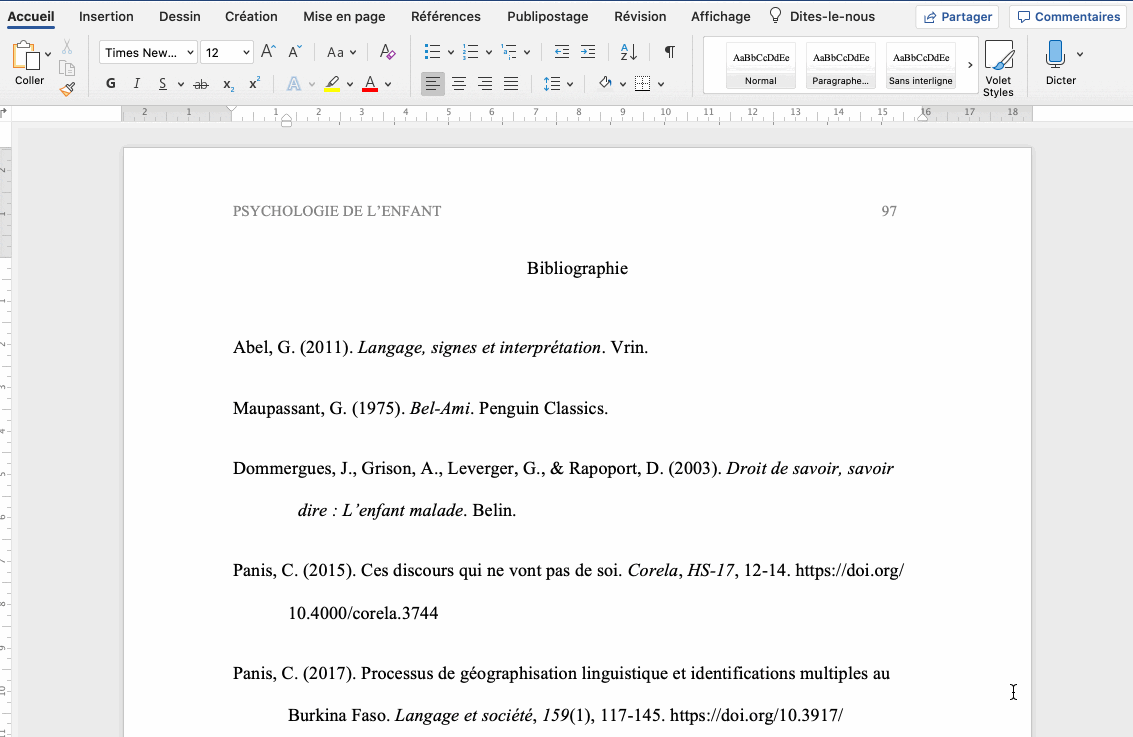Viewport: 1133px width, 737px height.
Task: Toggle italic I formatting
Action: click(137, 84)
